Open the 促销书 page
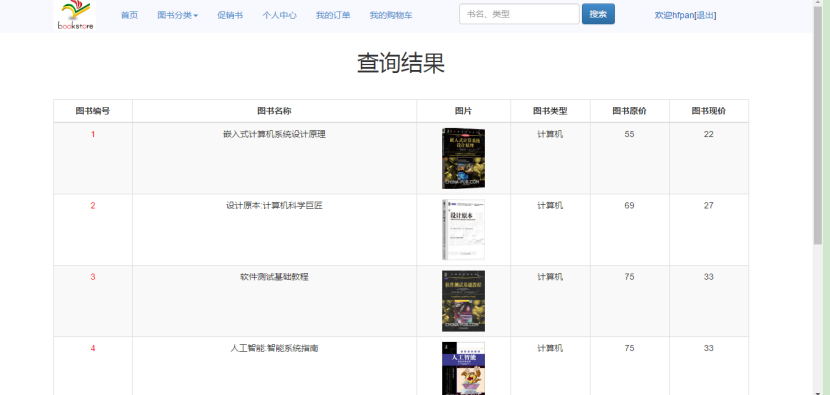This screenshot has height=395, width=830. click(x=230, y=15)
